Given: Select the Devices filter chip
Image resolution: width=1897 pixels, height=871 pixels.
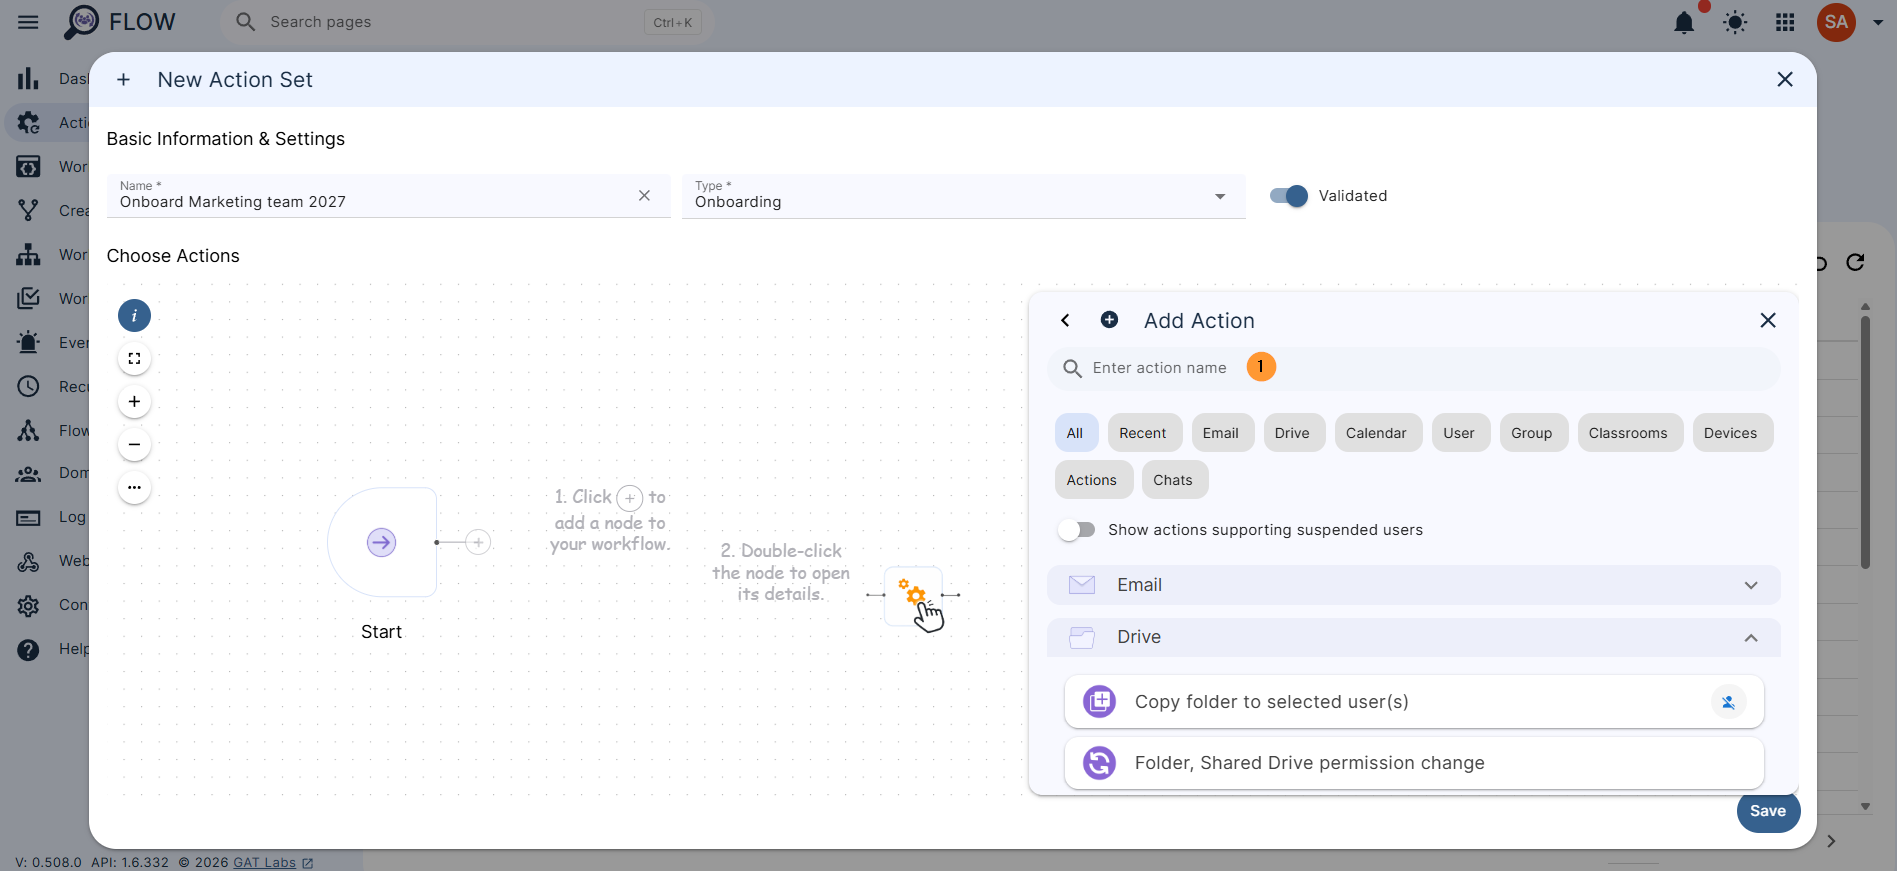Looking at the screenshot, I should (1731, 433).
